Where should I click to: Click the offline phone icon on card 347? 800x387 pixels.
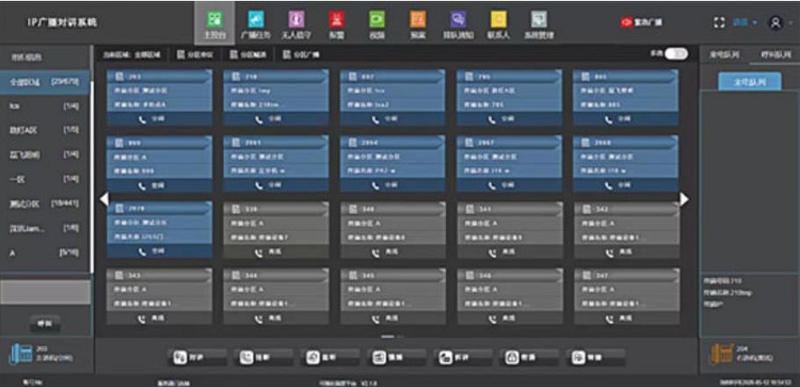(x=610, y=319)
